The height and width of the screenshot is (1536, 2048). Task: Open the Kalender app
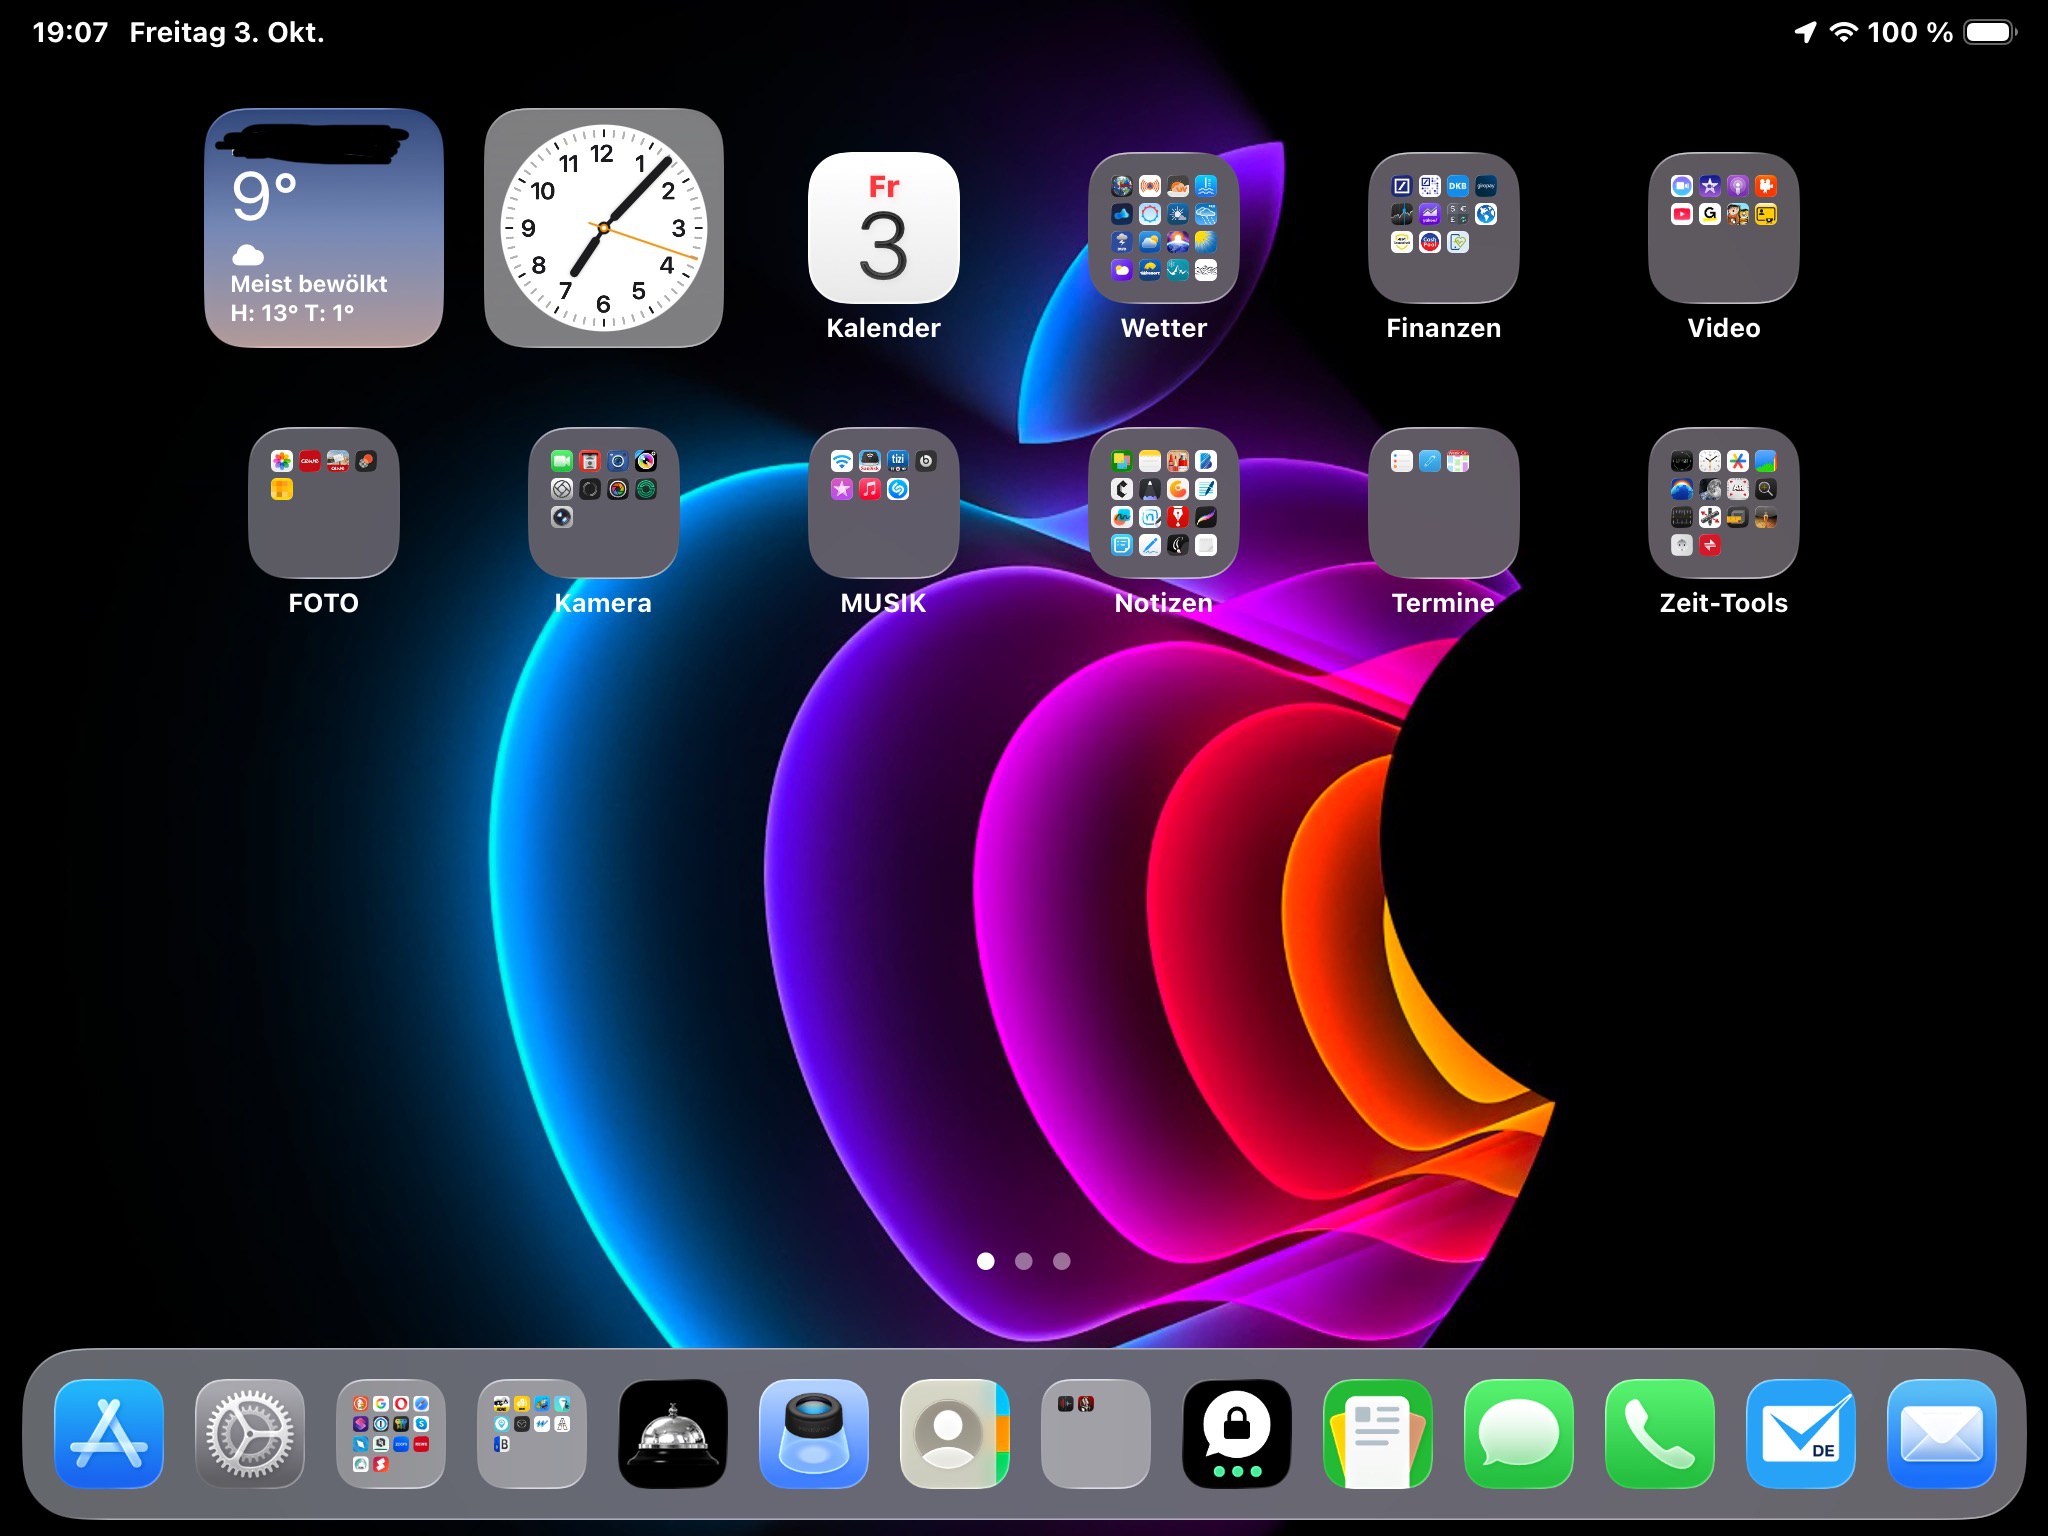(883, 228)
